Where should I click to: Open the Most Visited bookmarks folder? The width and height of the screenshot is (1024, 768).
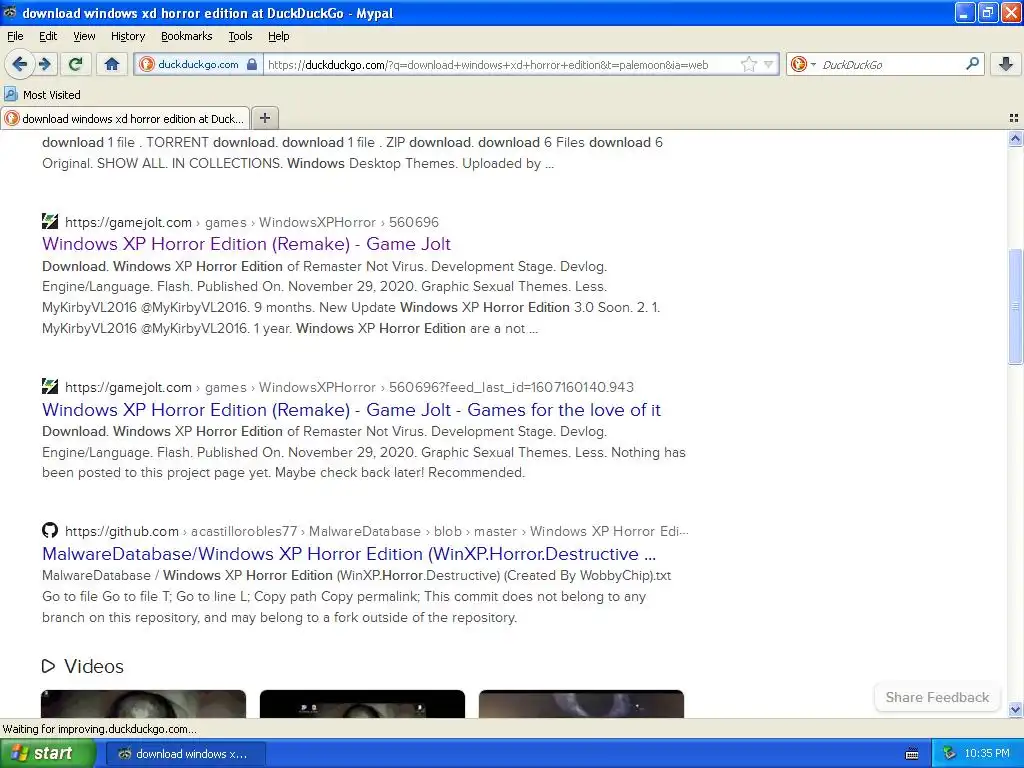pos(43,95)
